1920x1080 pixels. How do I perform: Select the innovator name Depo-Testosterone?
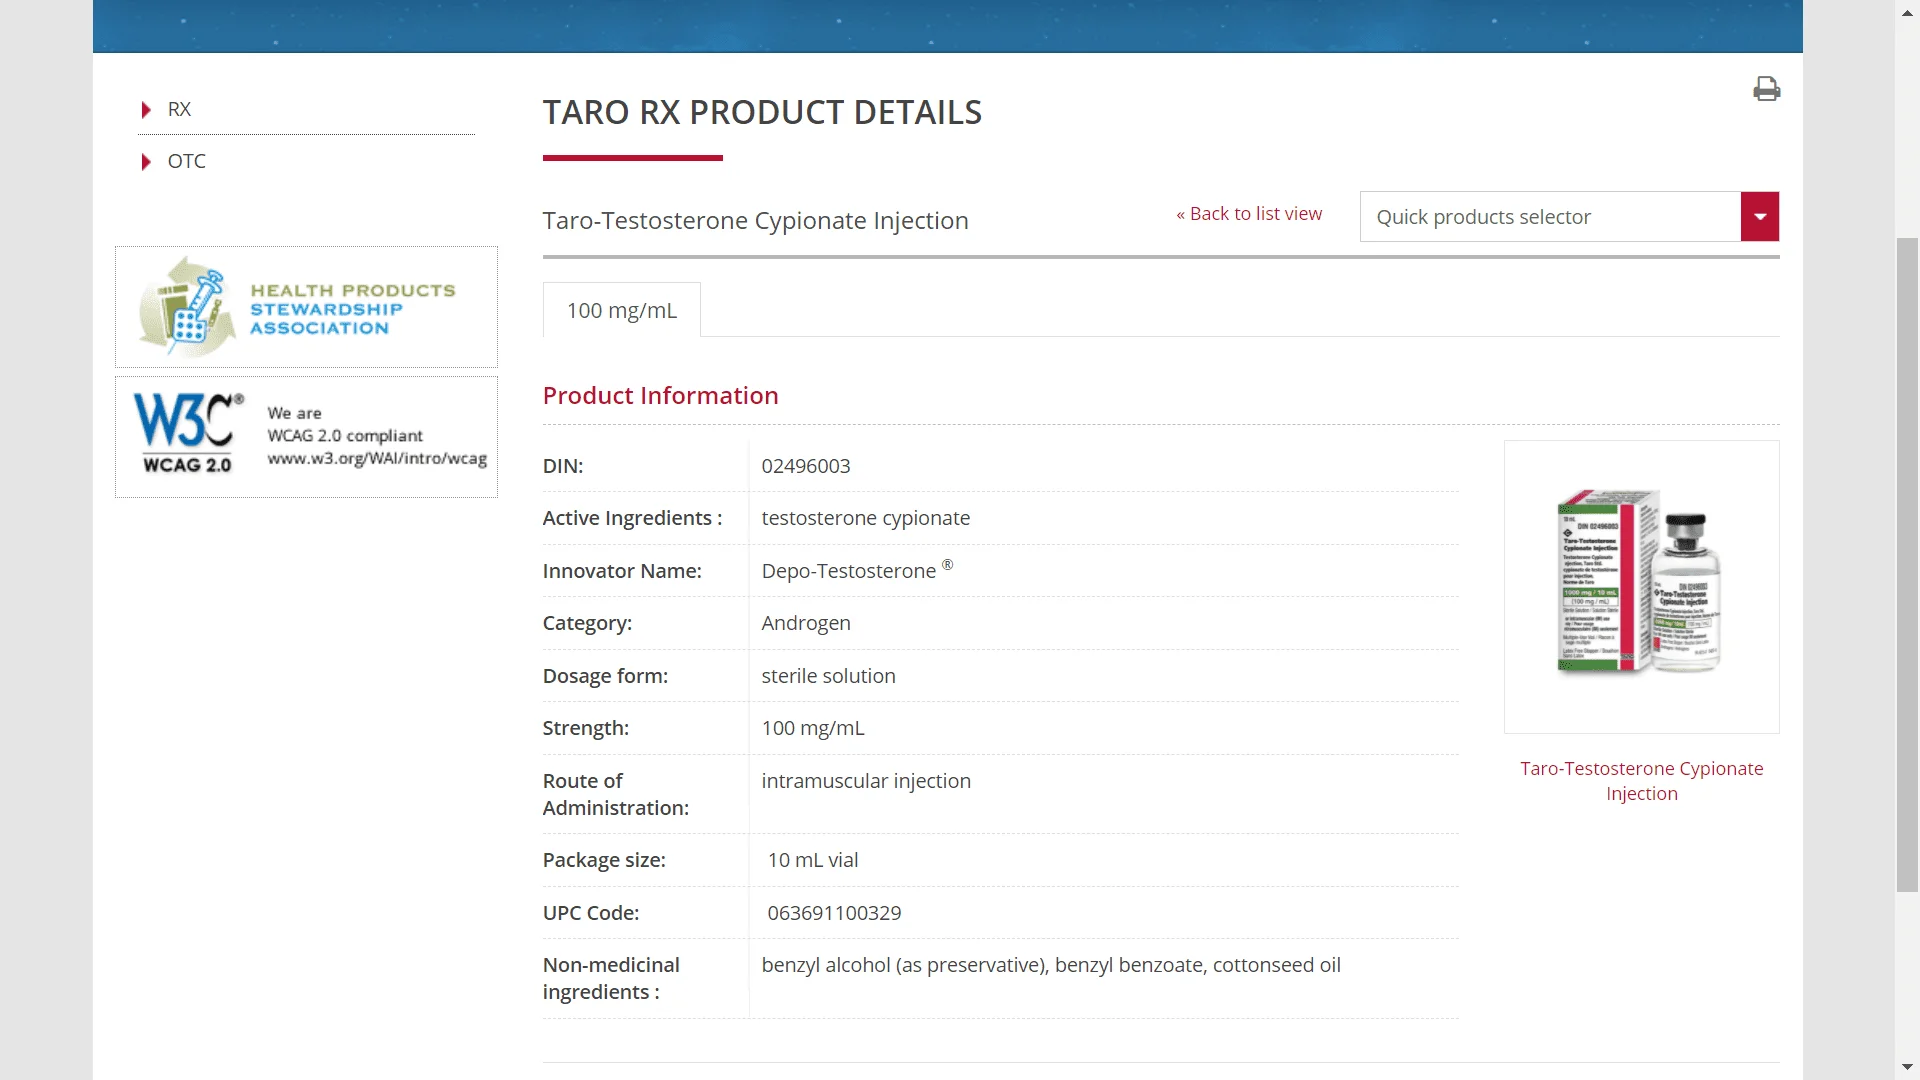(x=857, y=570)
